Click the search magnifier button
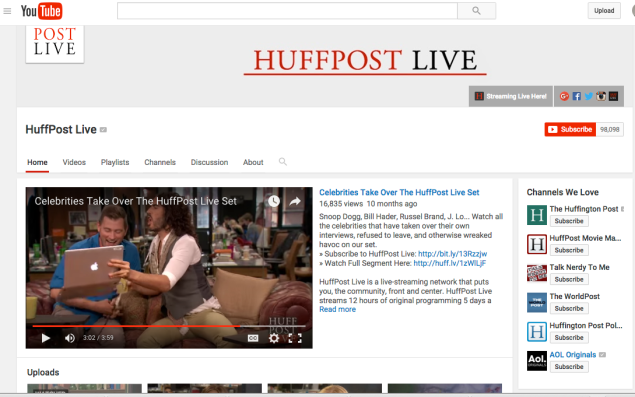 point(476,11)
